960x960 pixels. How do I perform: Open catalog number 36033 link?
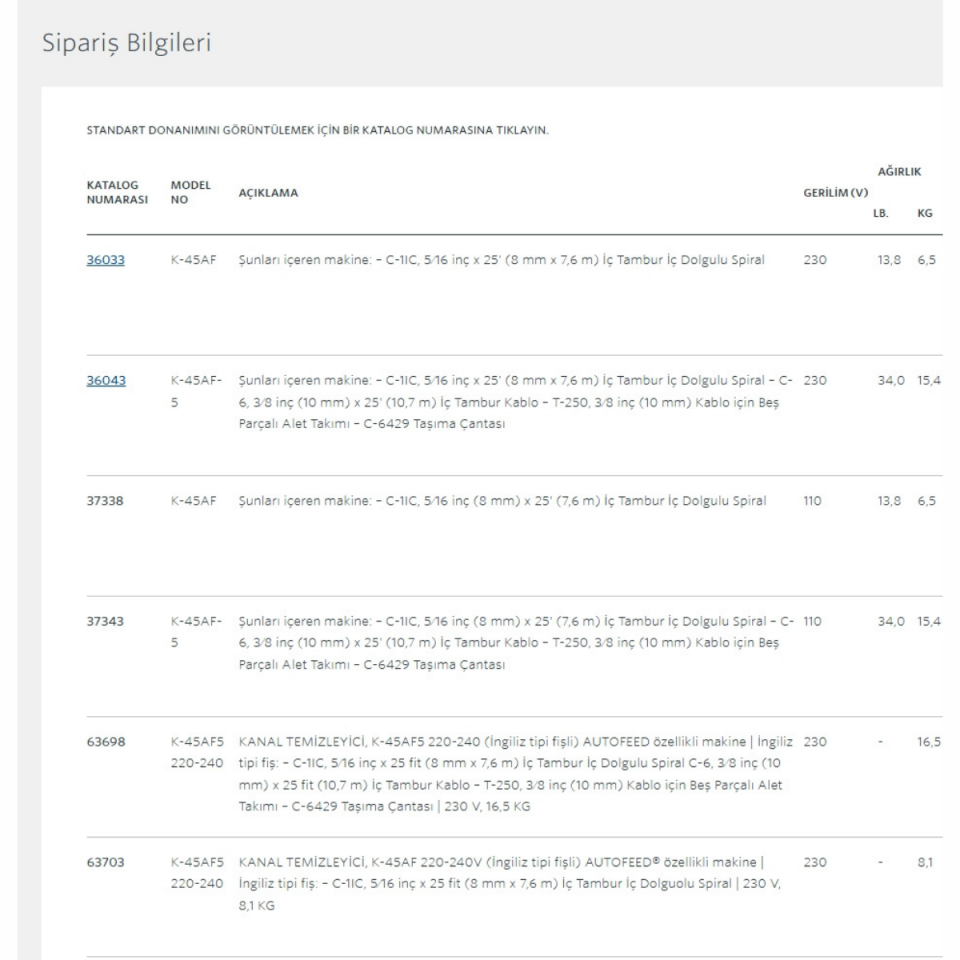point(105,260)
